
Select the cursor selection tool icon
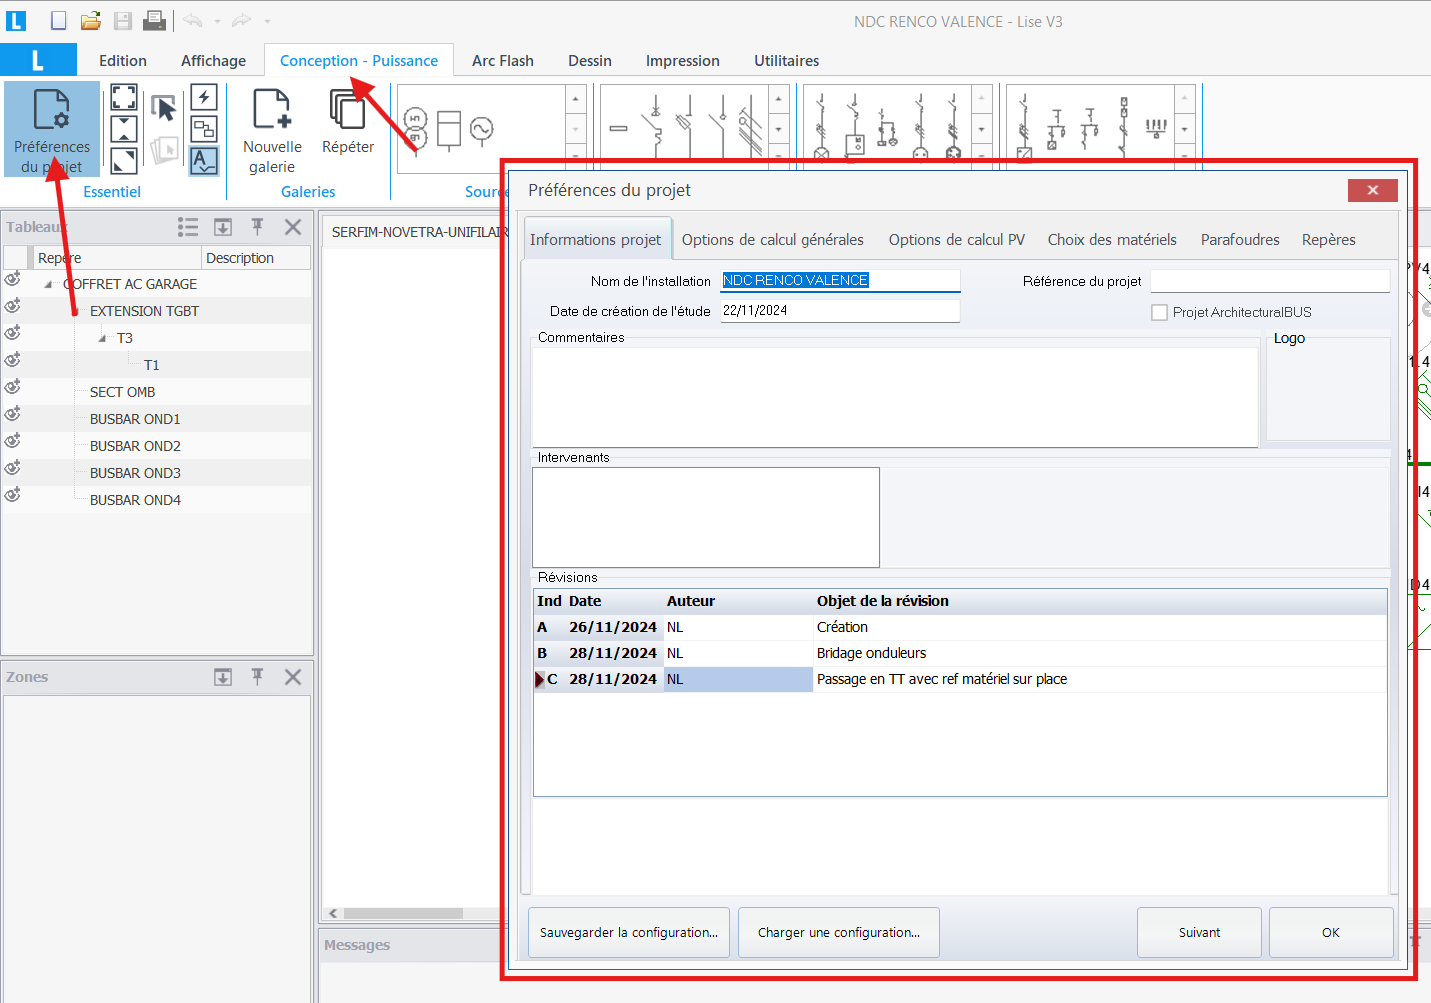tap(164, 108)
